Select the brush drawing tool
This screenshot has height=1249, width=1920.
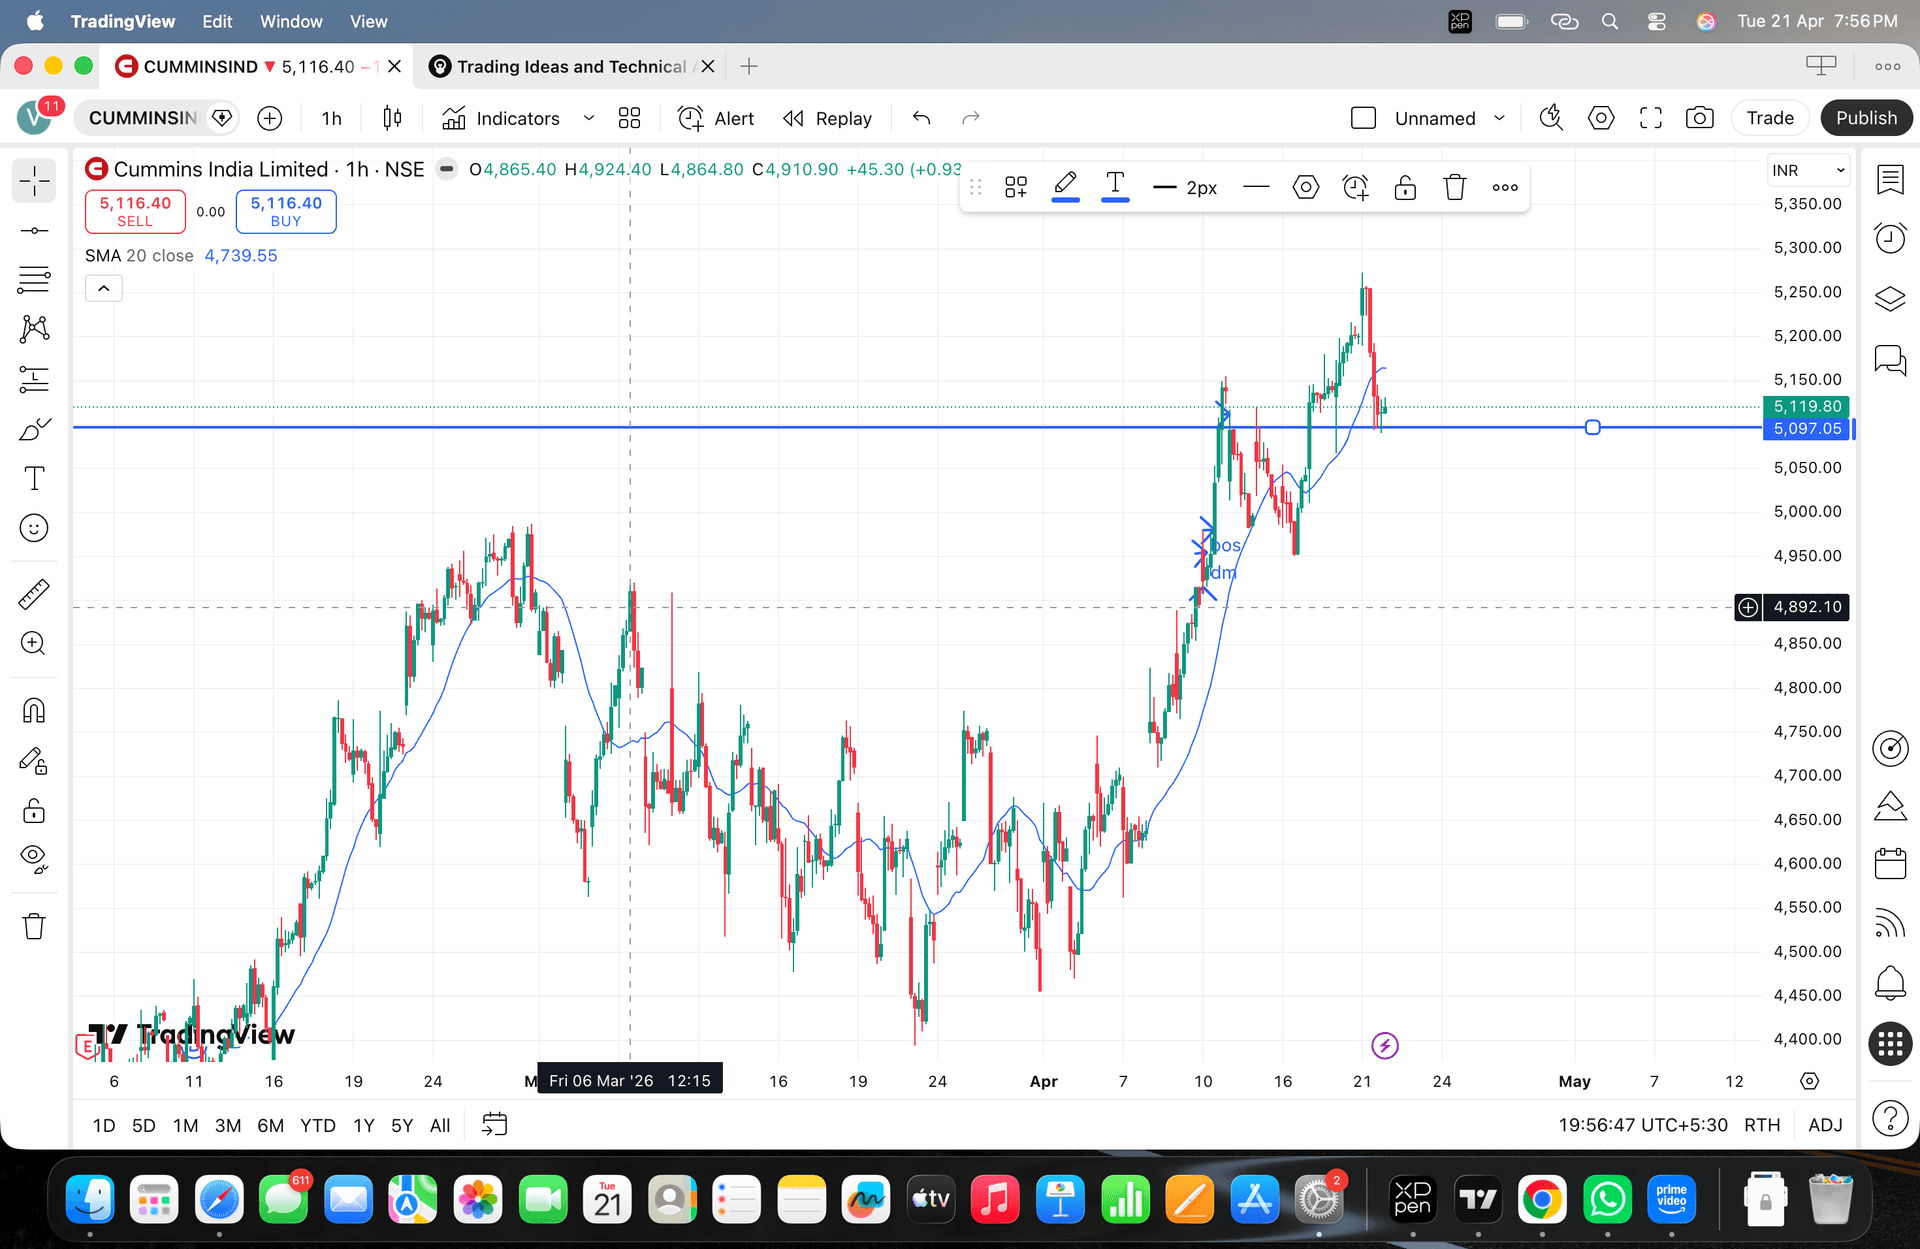[34, 429]
